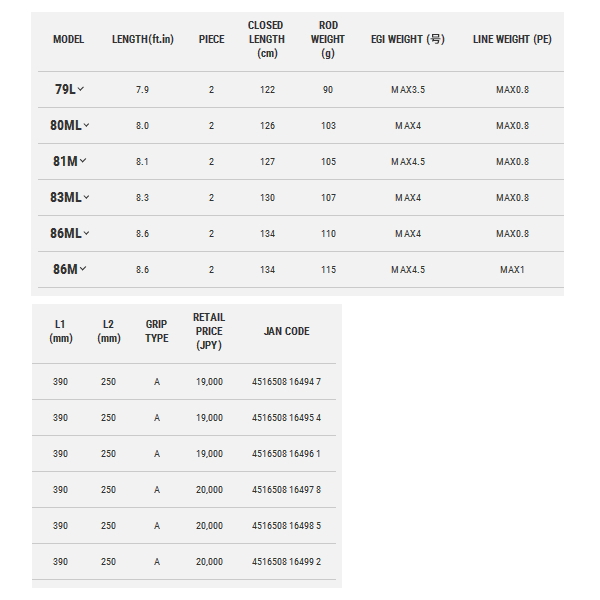Select the ROD WEIGHT (g) header

coord(328,39)
